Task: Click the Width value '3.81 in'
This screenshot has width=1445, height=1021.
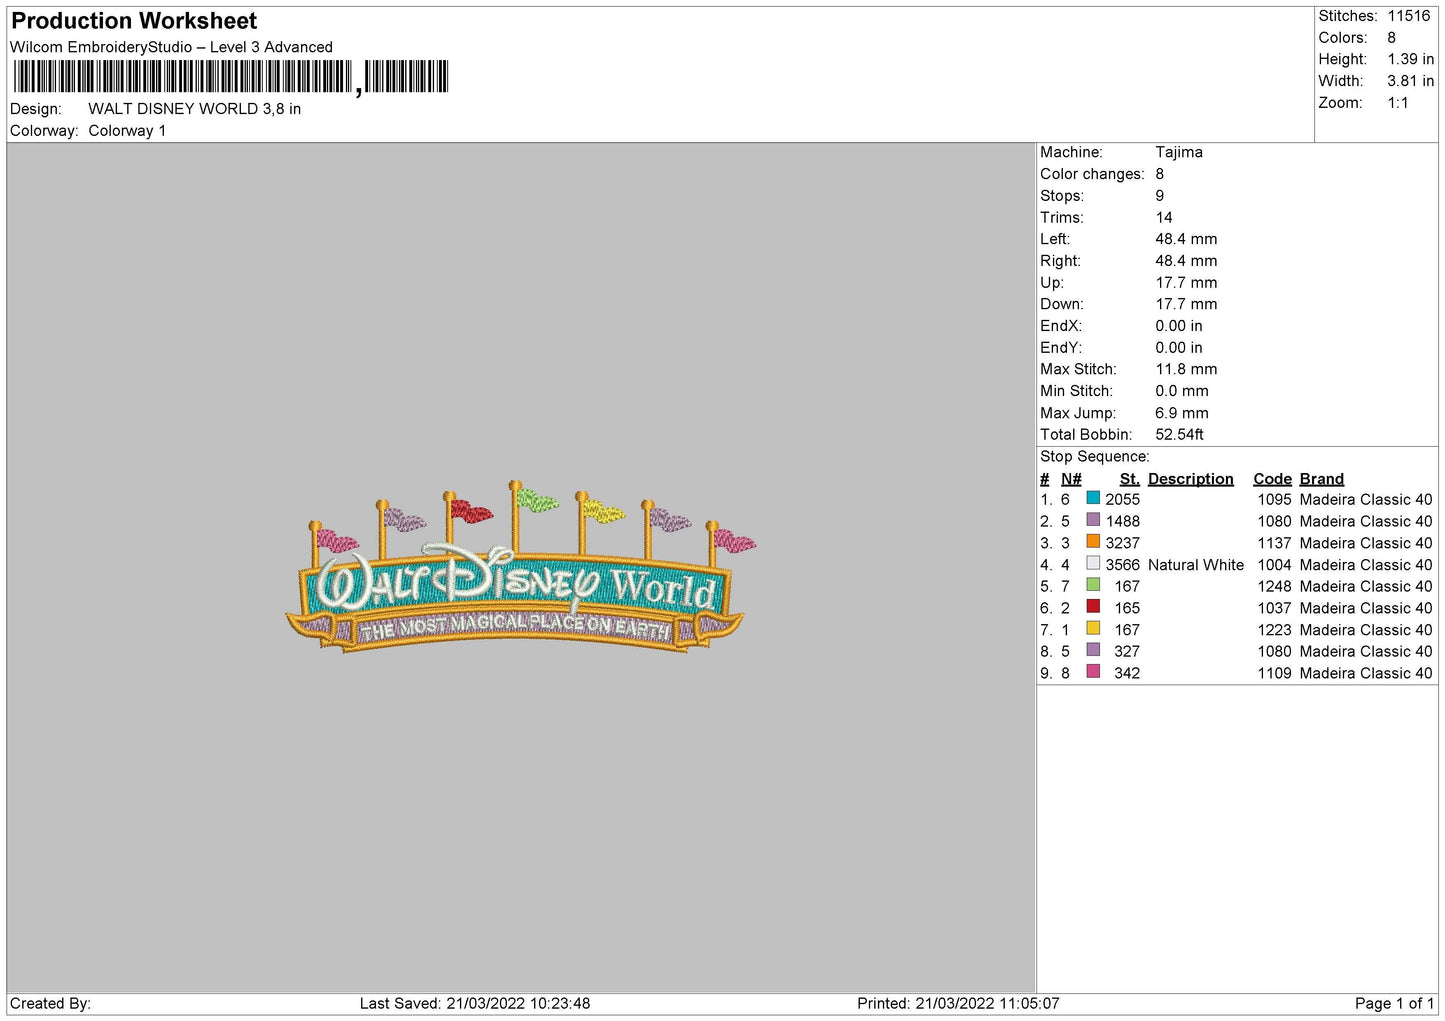Action: coord(1410,81)
